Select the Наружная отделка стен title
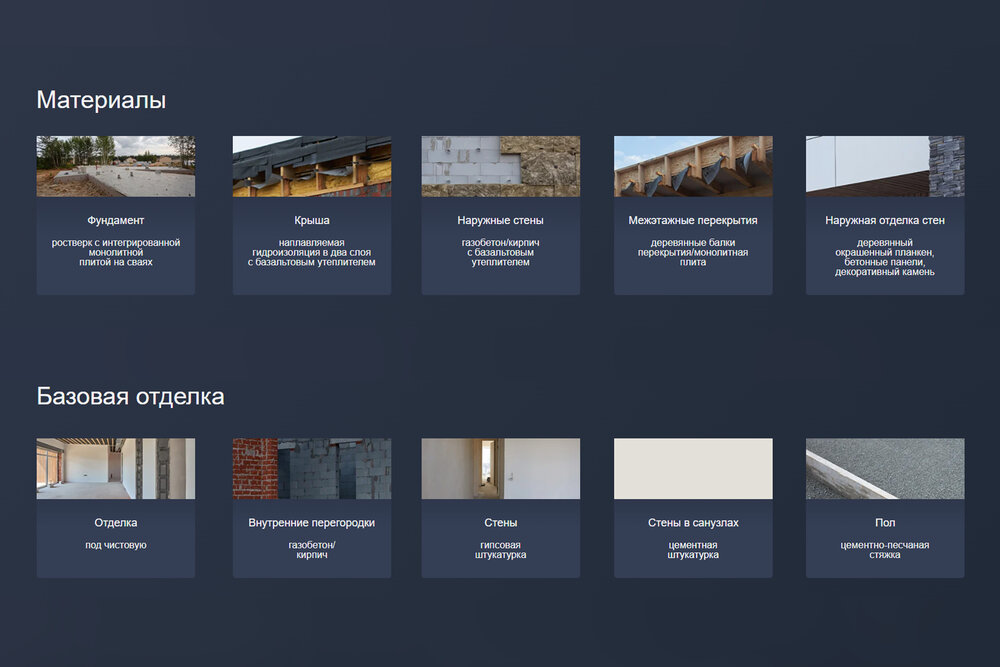Screen dimensions: 1000x667 tap(885, 220)
